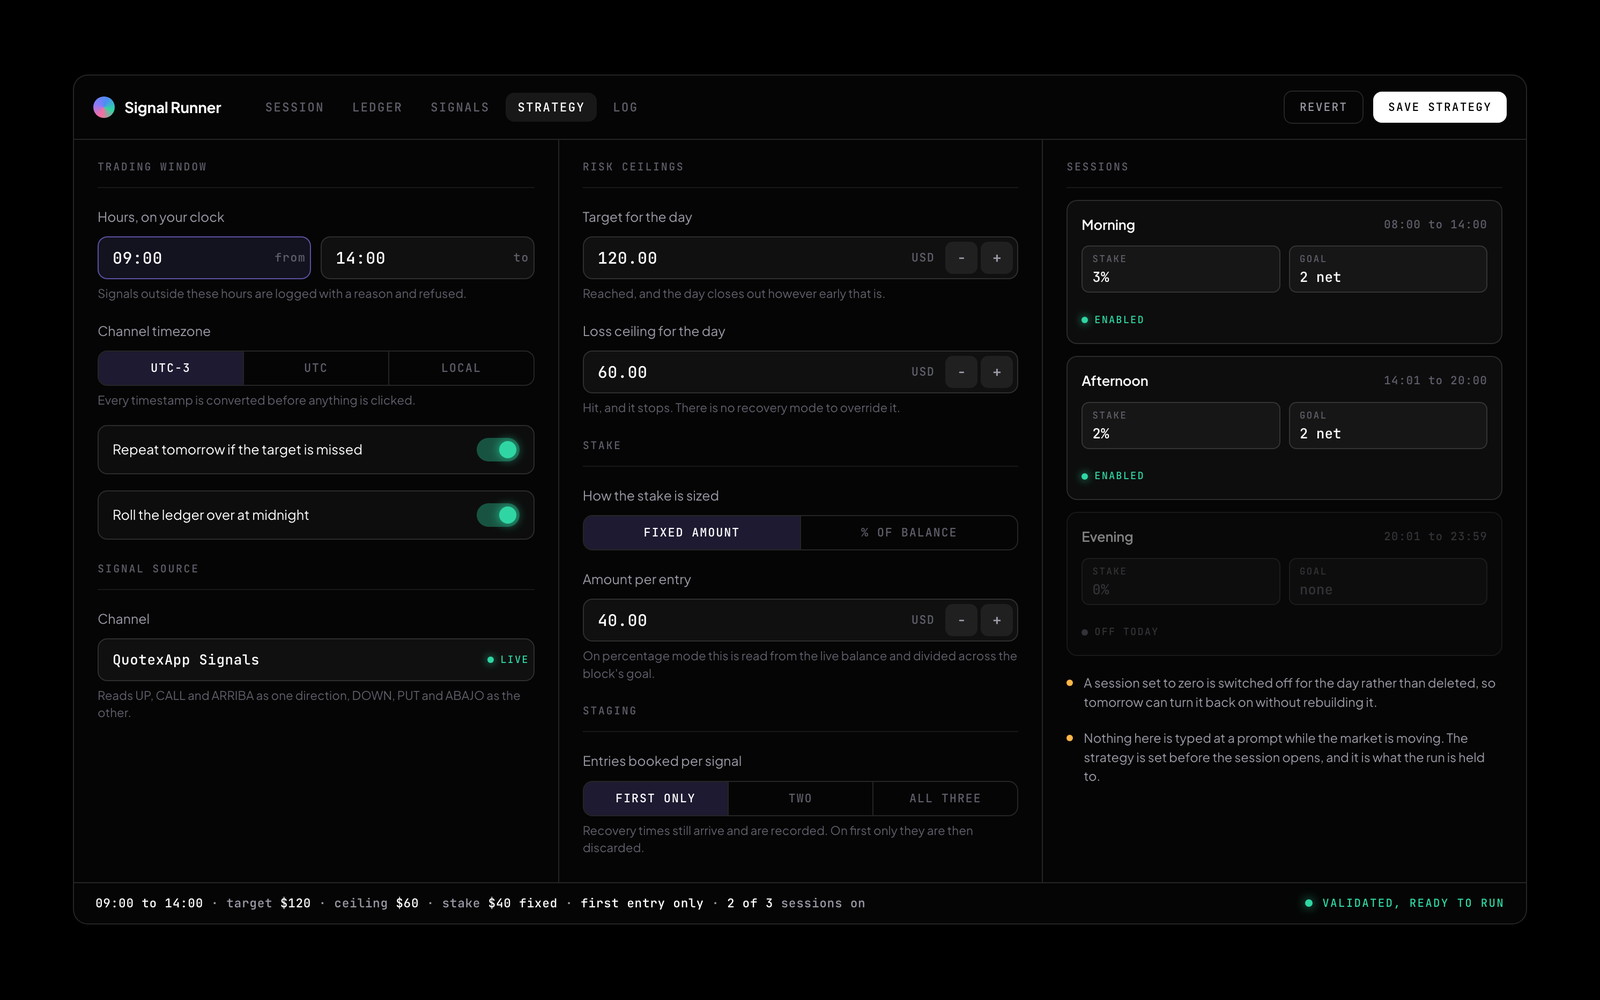Click status bar '2 of 3 sessions on'
Image resolution: width=1600 pixels, height=1000 pixels.
pyautogui.click(x=796, y=903)
